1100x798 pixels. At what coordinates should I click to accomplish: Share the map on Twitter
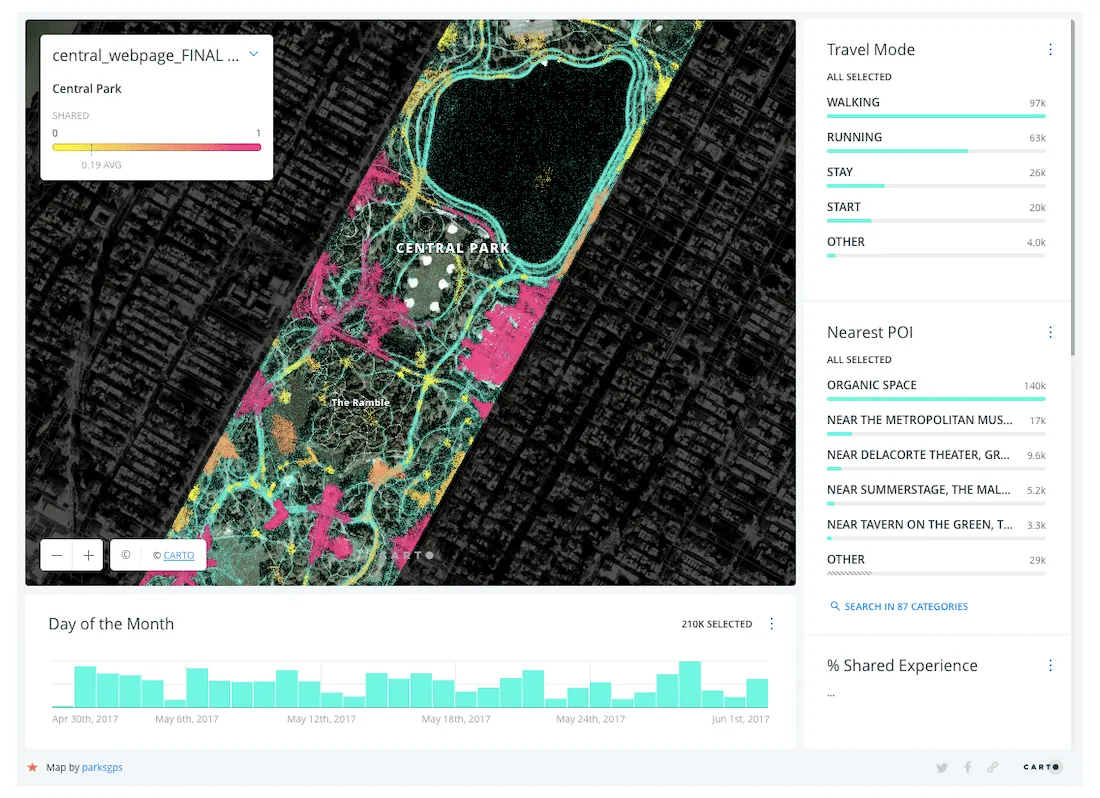pyautogui.click(x=941, y=767)
